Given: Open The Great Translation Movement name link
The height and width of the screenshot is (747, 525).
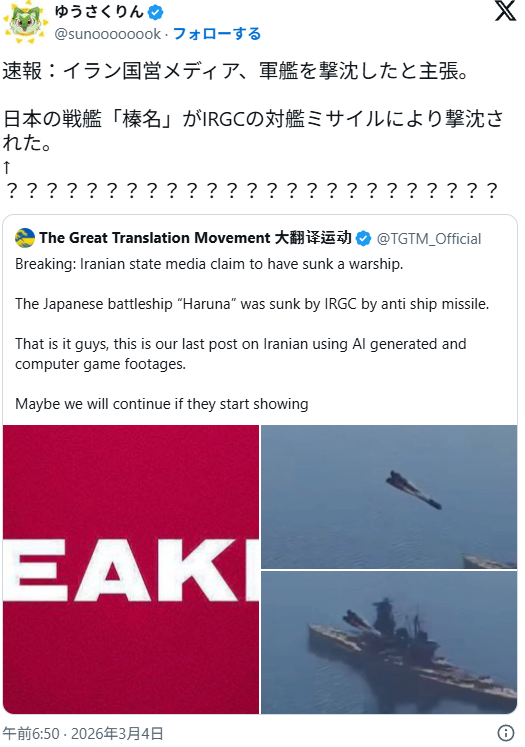Looking at the screenshot, I should click(x=195, y=238).
